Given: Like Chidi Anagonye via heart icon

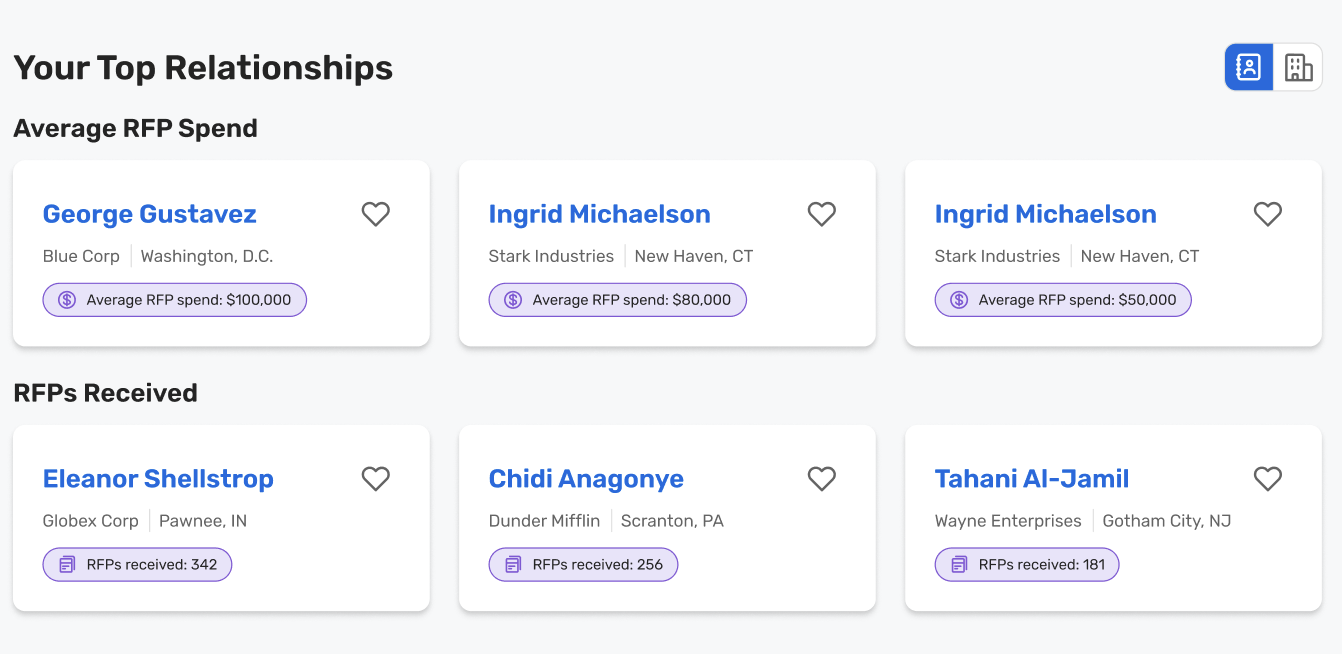Looking at the screenshot, I should pos(821,479).
